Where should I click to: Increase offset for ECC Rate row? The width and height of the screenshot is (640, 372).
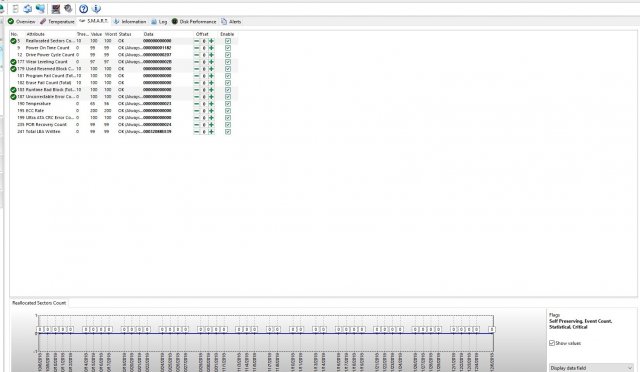click(x=211, y=111)
